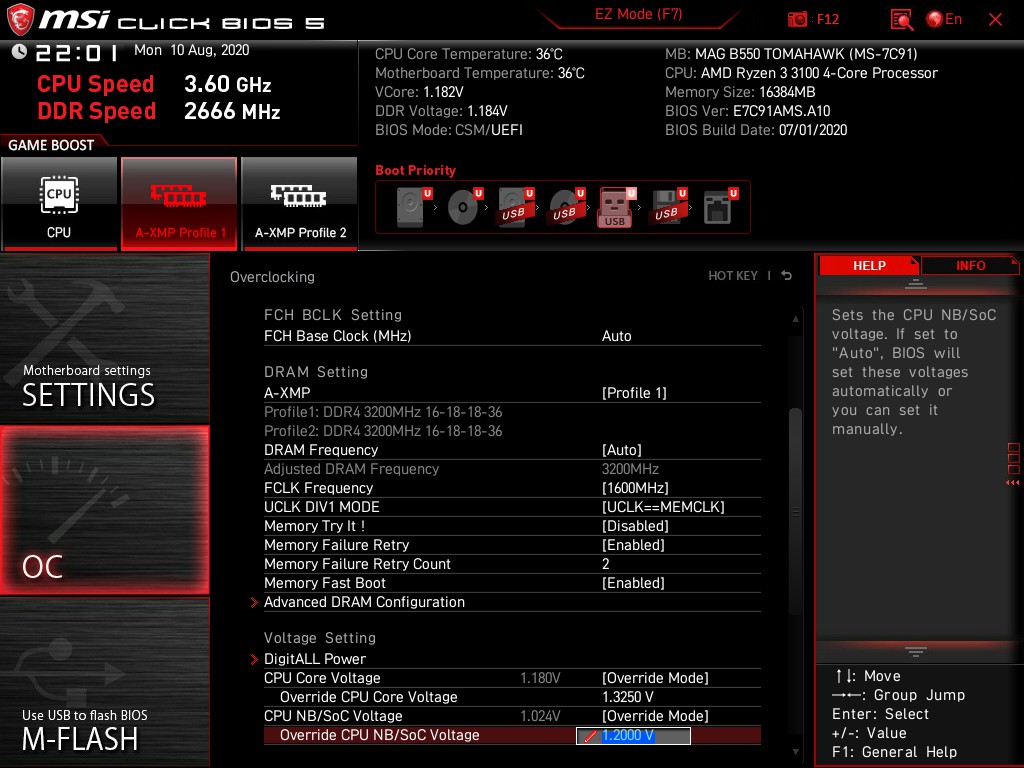Switch to the HELP tab
This screenshot has width=1024, height=768.
tap(869, 265)
